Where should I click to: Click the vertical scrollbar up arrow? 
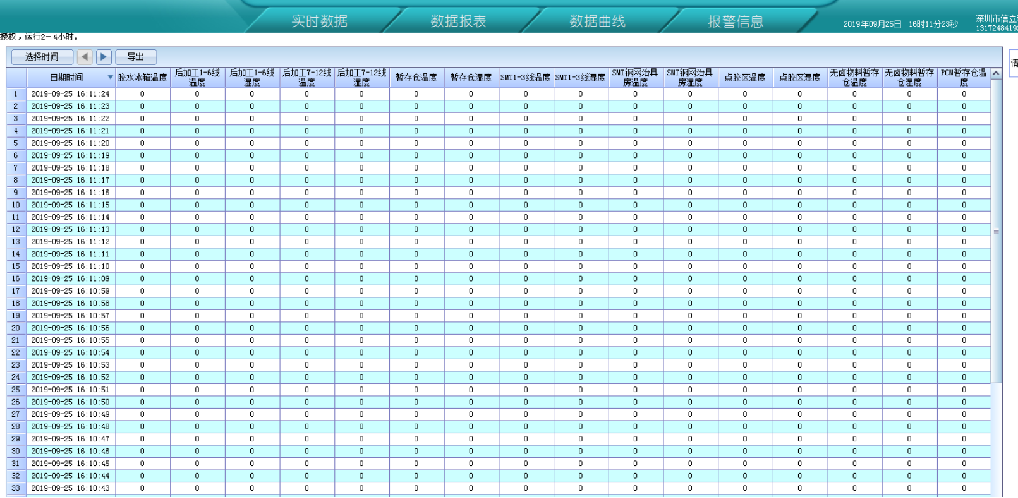(x=996, y=74)
